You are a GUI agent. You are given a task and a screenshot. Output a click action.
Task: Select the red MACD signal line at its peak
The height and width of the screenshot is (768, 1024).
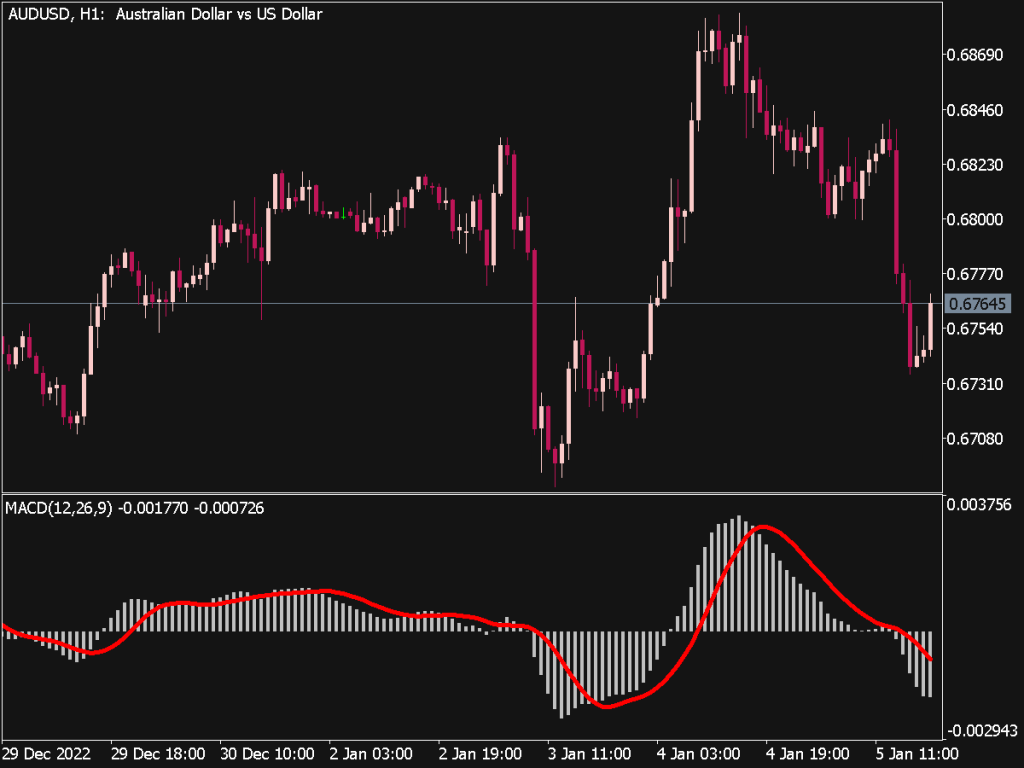click(764, 526)
